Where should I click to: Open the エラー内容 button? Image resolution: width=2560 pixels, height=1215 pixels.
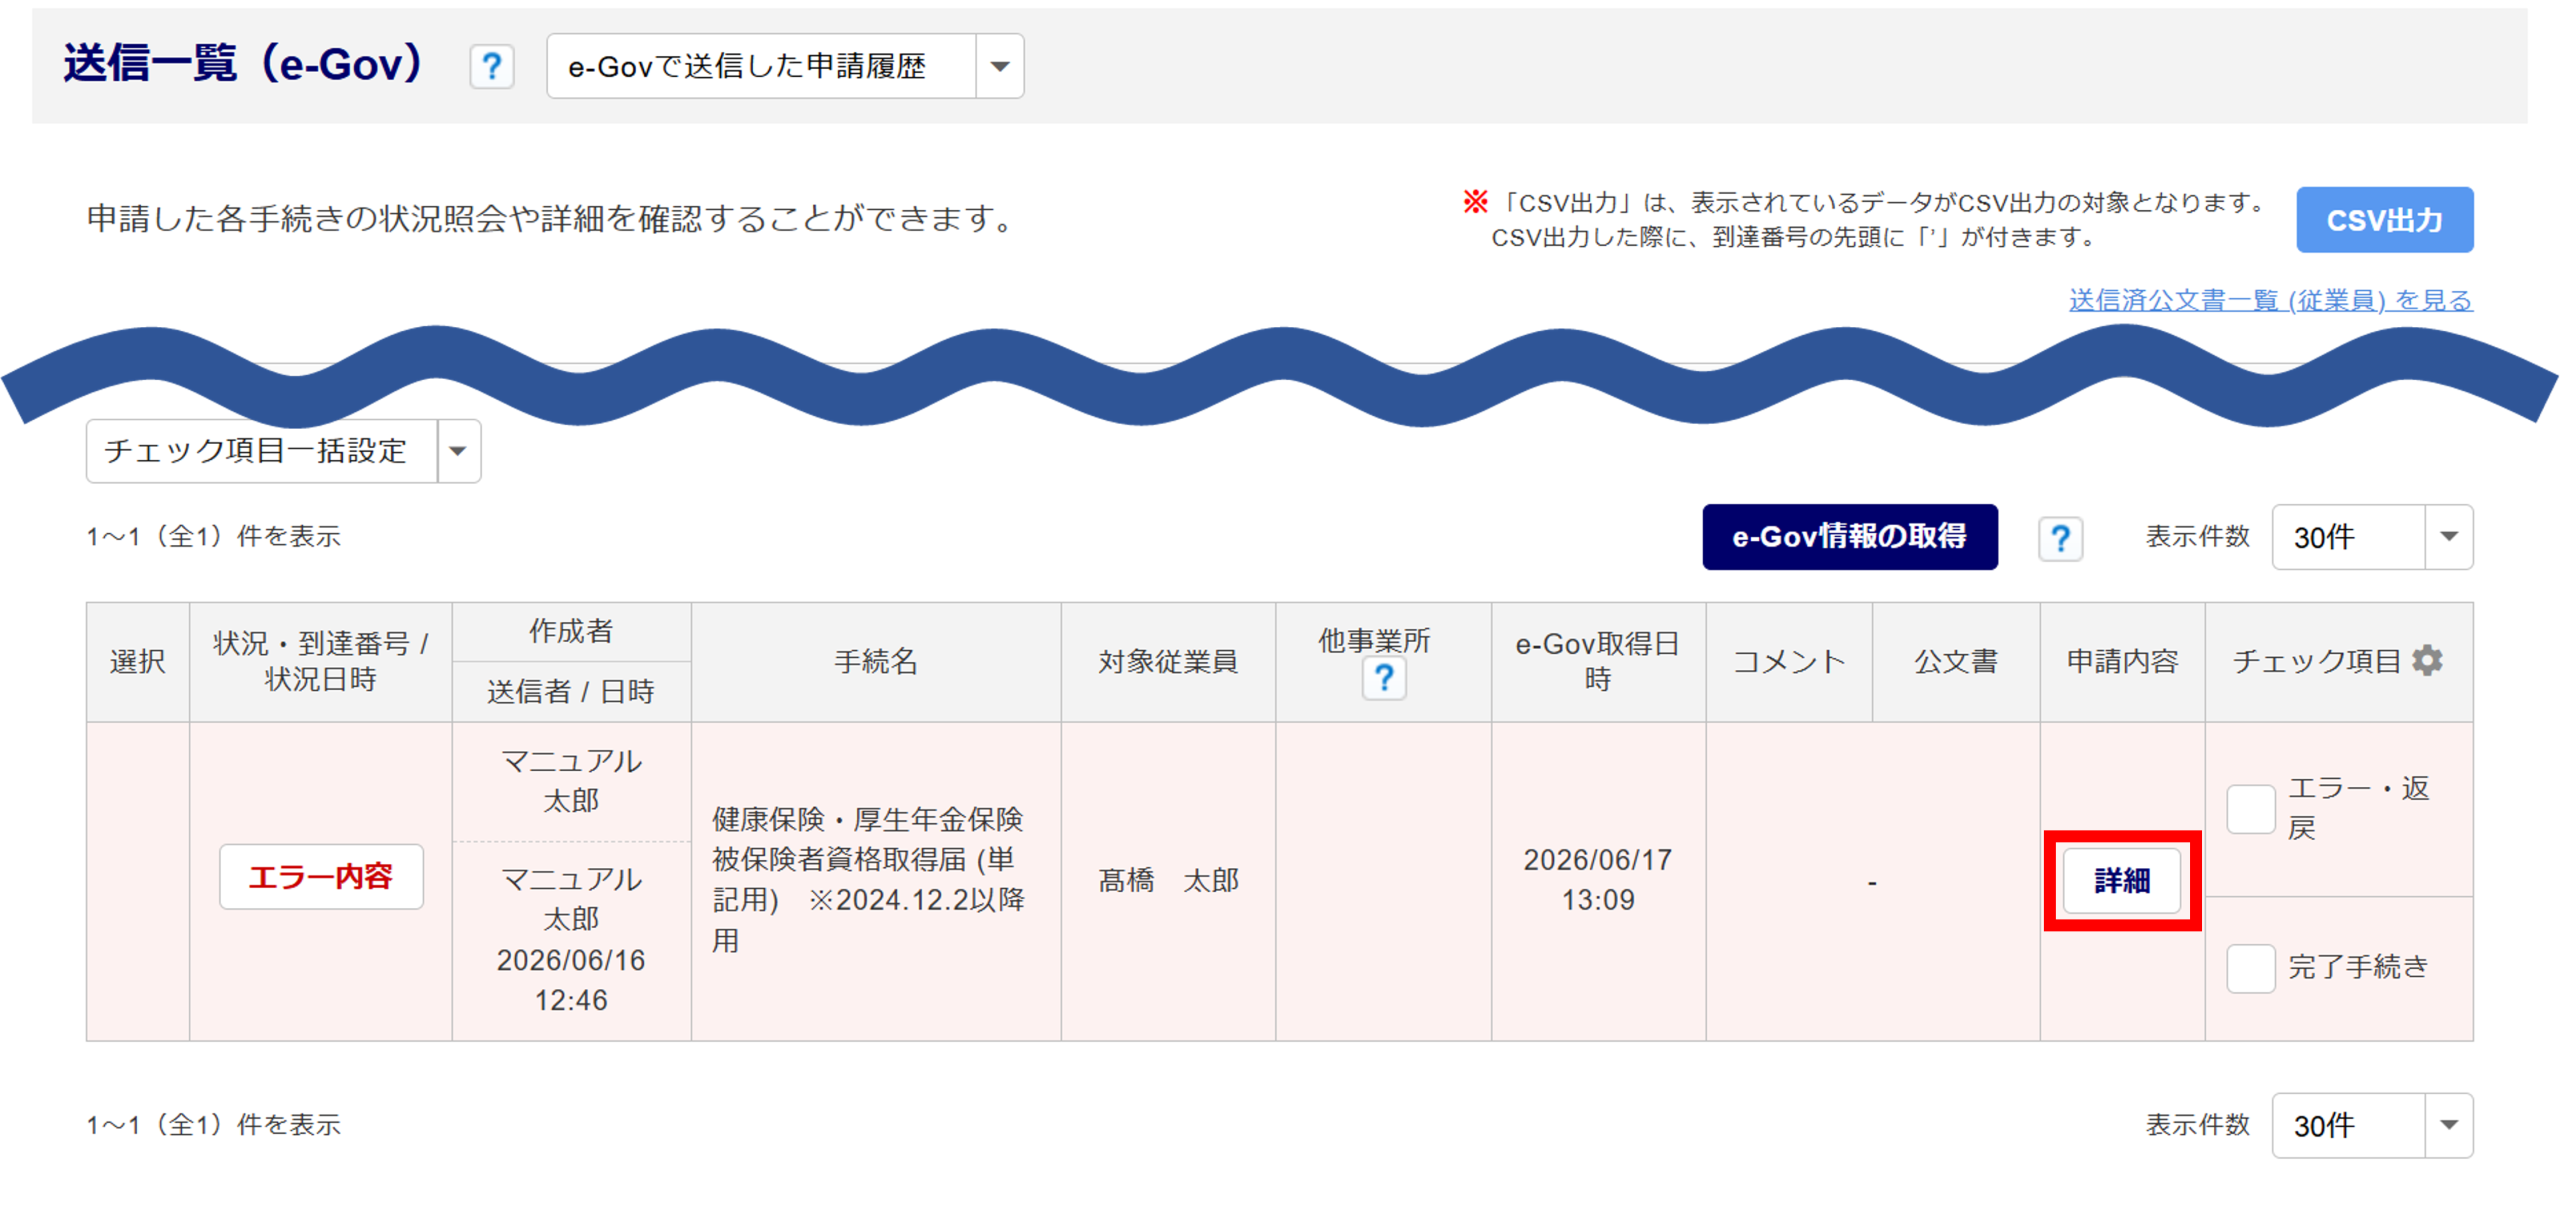321,877
